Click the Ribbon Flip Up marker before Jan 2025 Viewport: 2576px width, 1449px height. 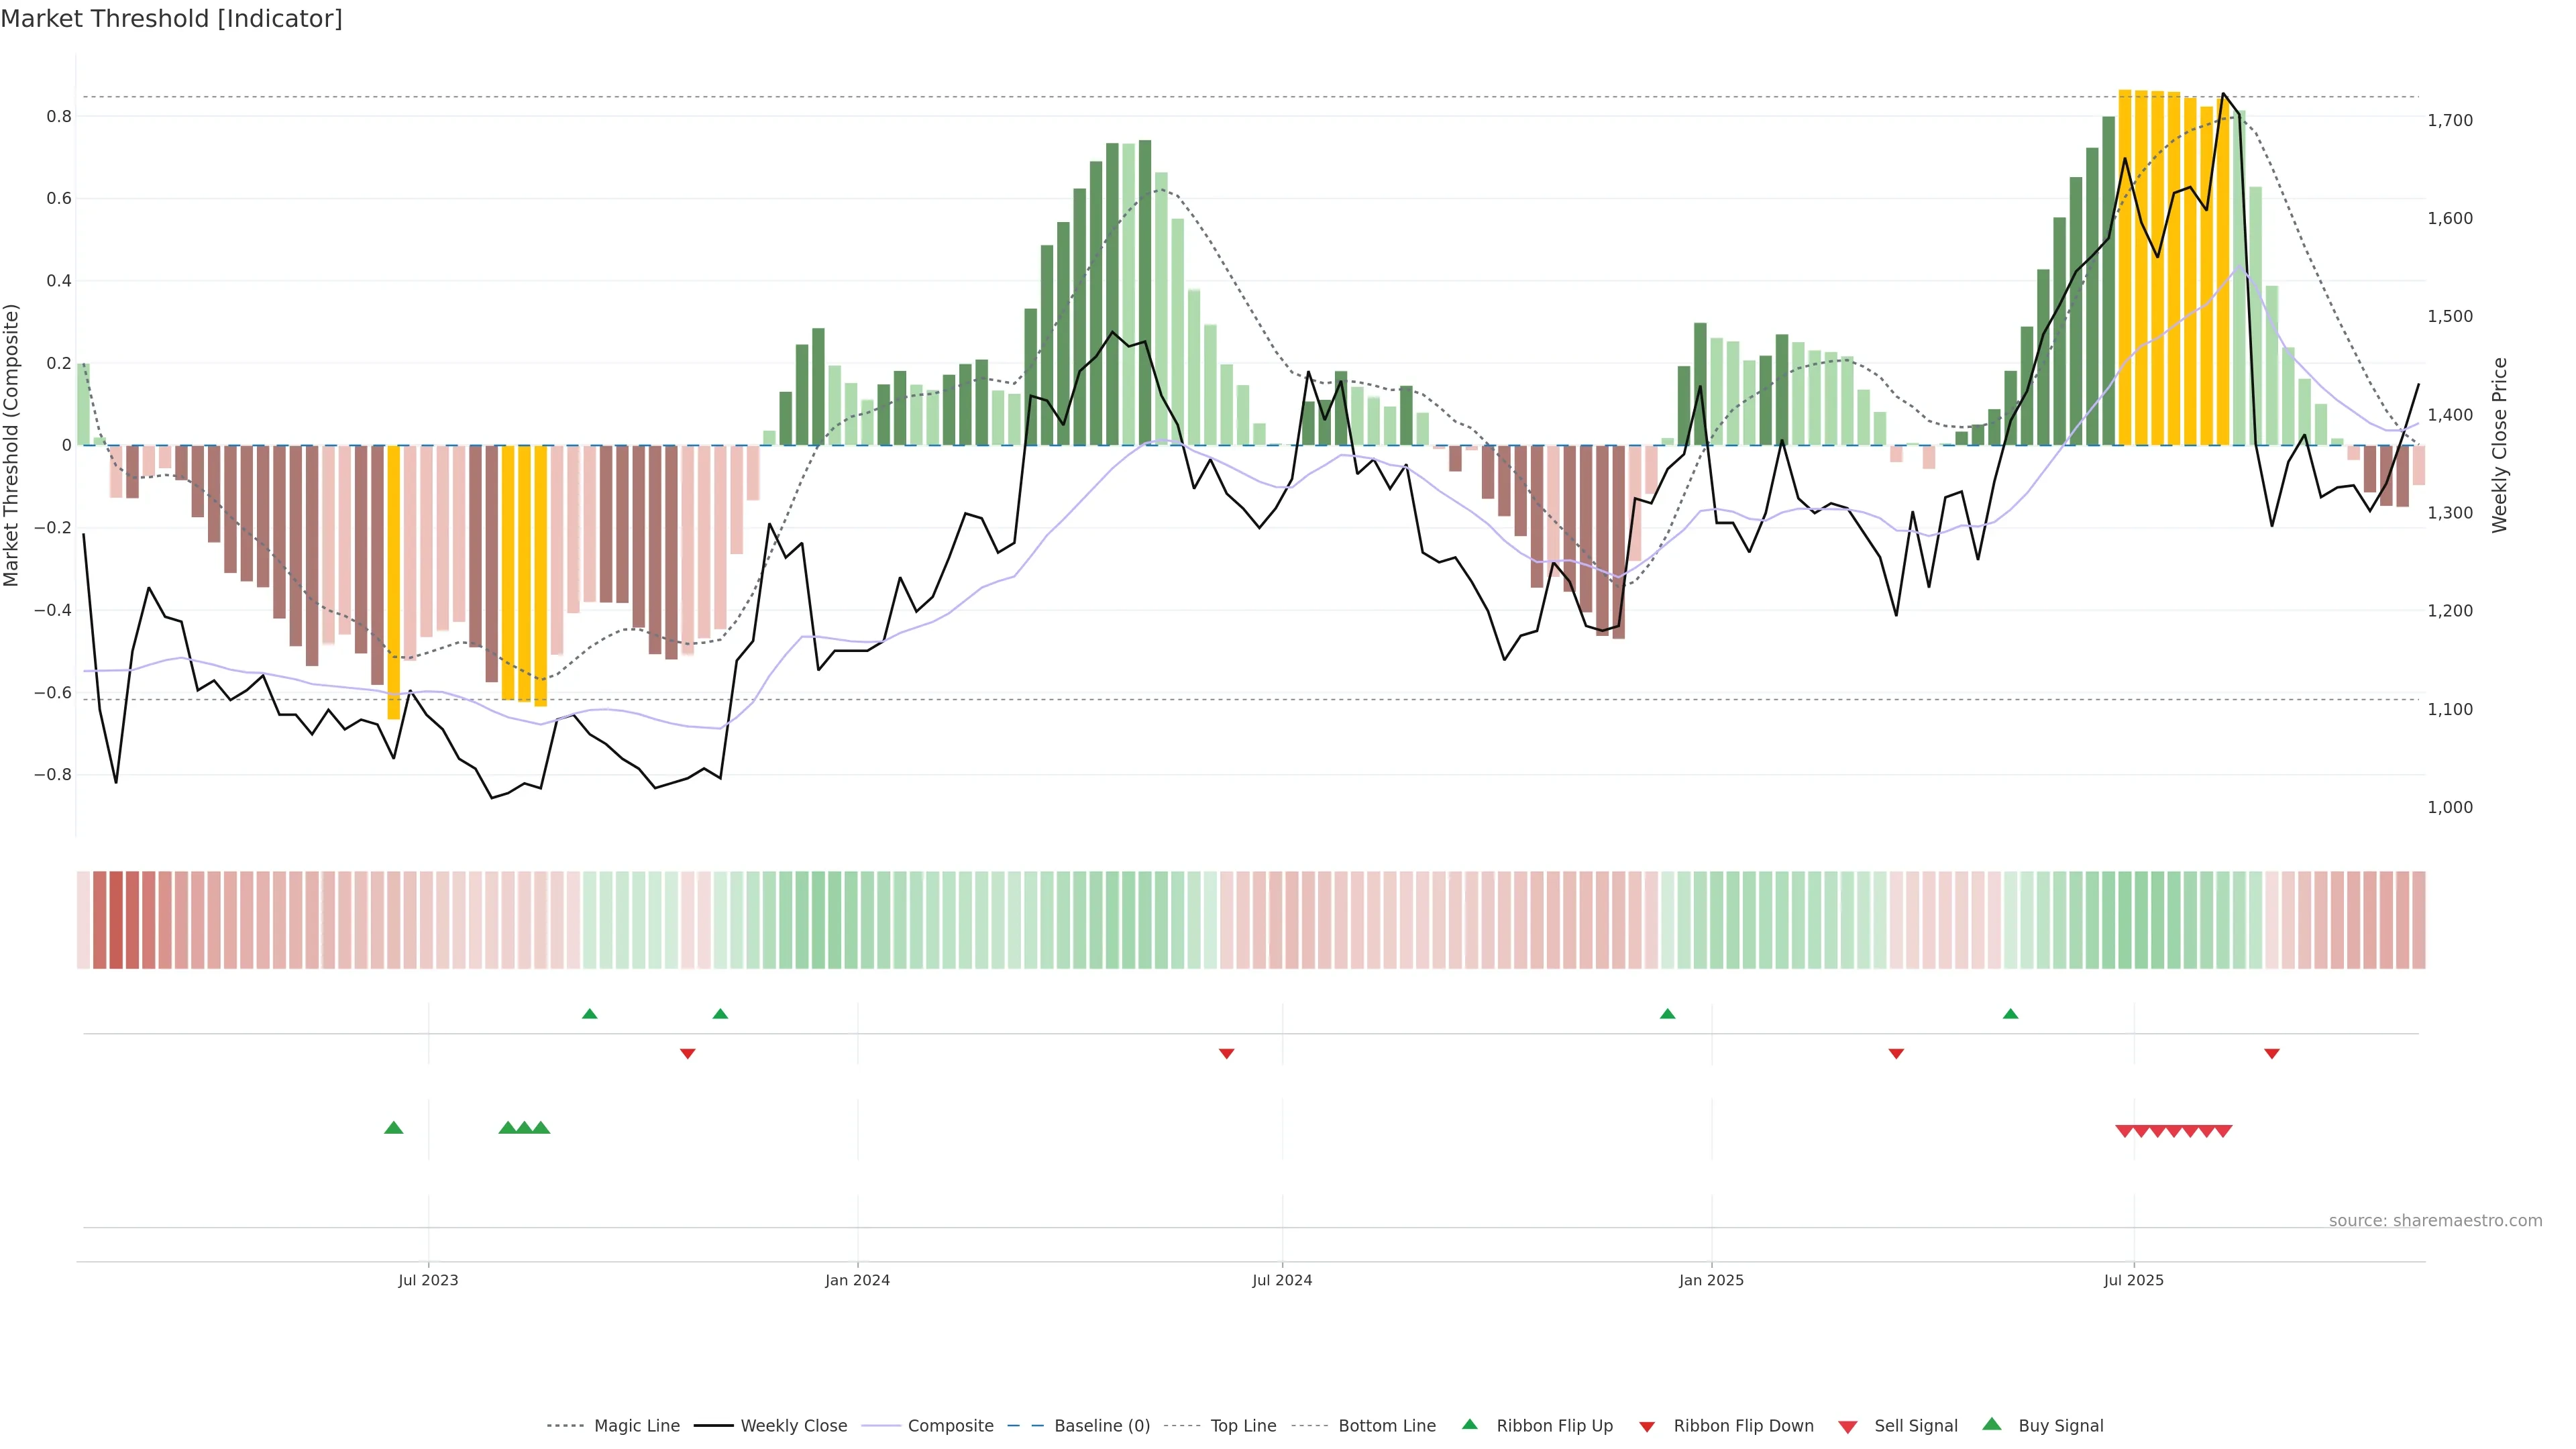(1667, 1014)
